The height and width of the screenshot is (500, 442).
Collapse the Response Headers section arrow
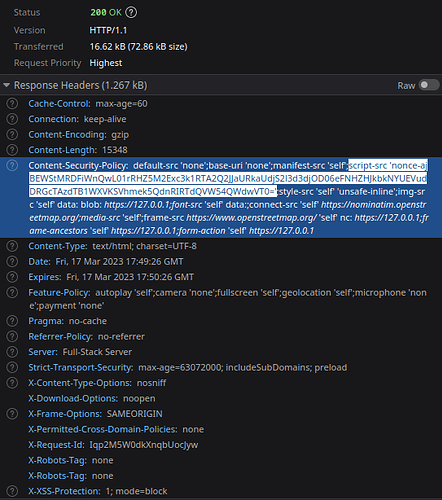(x=6, y=85)
